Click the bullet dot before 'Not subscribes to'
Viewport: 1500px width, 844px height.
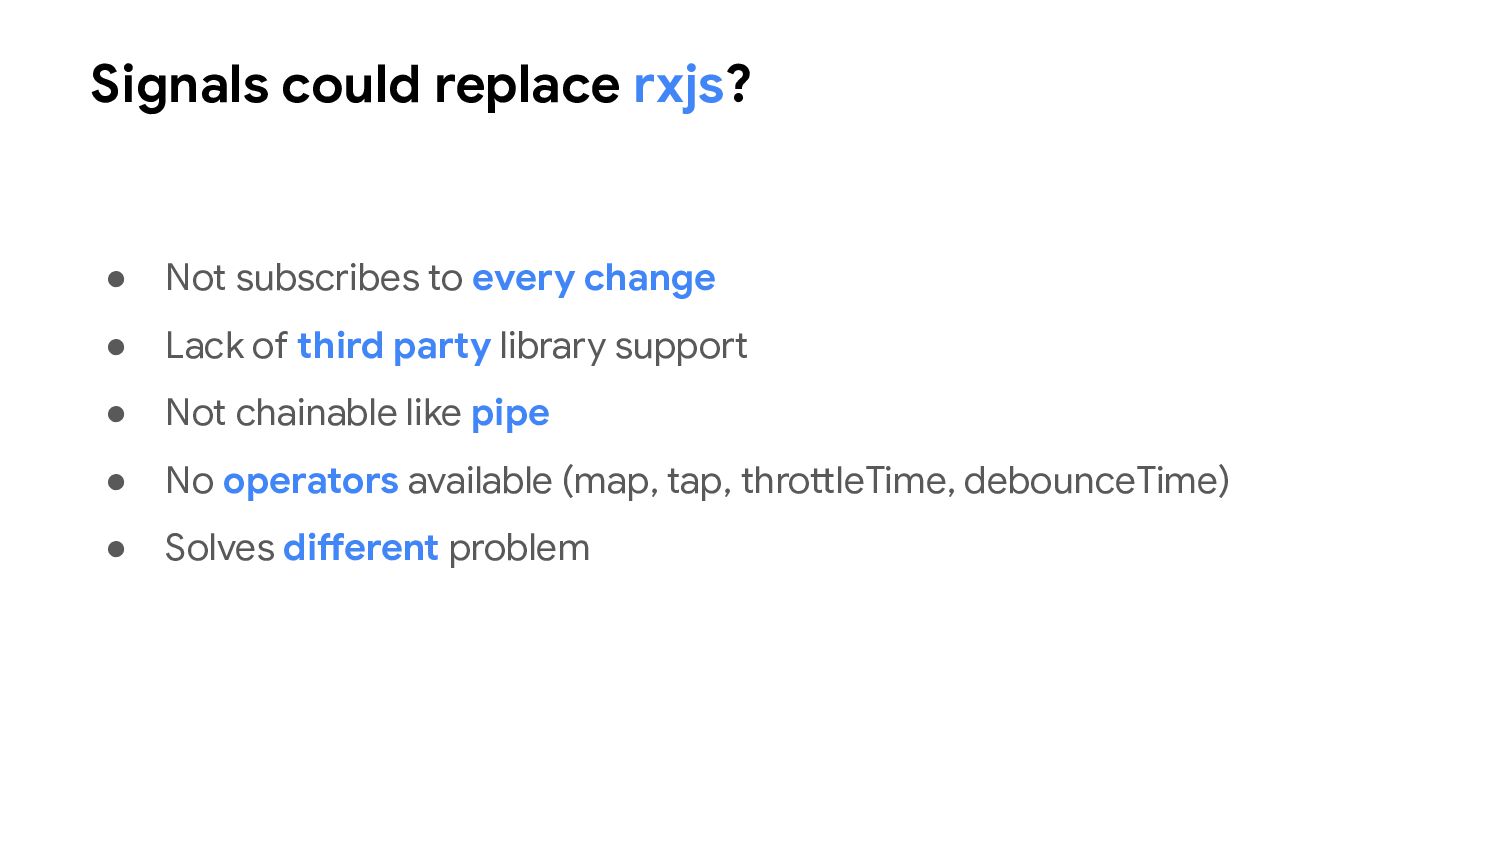click(116, 279)
